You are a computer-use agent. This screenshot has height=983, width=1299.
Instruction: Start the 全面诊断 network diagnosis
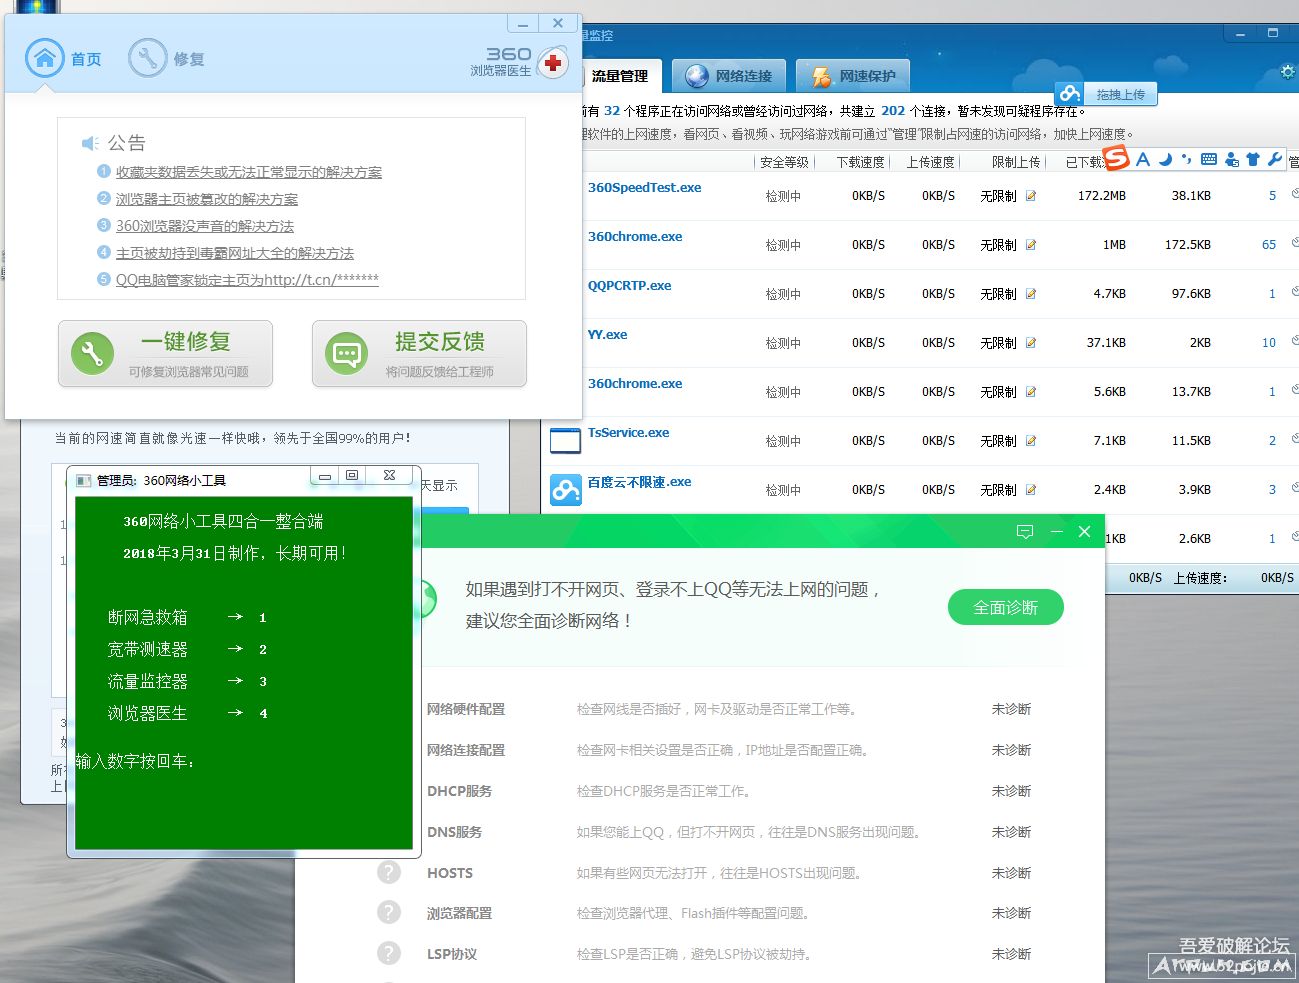pos(1005,607)
